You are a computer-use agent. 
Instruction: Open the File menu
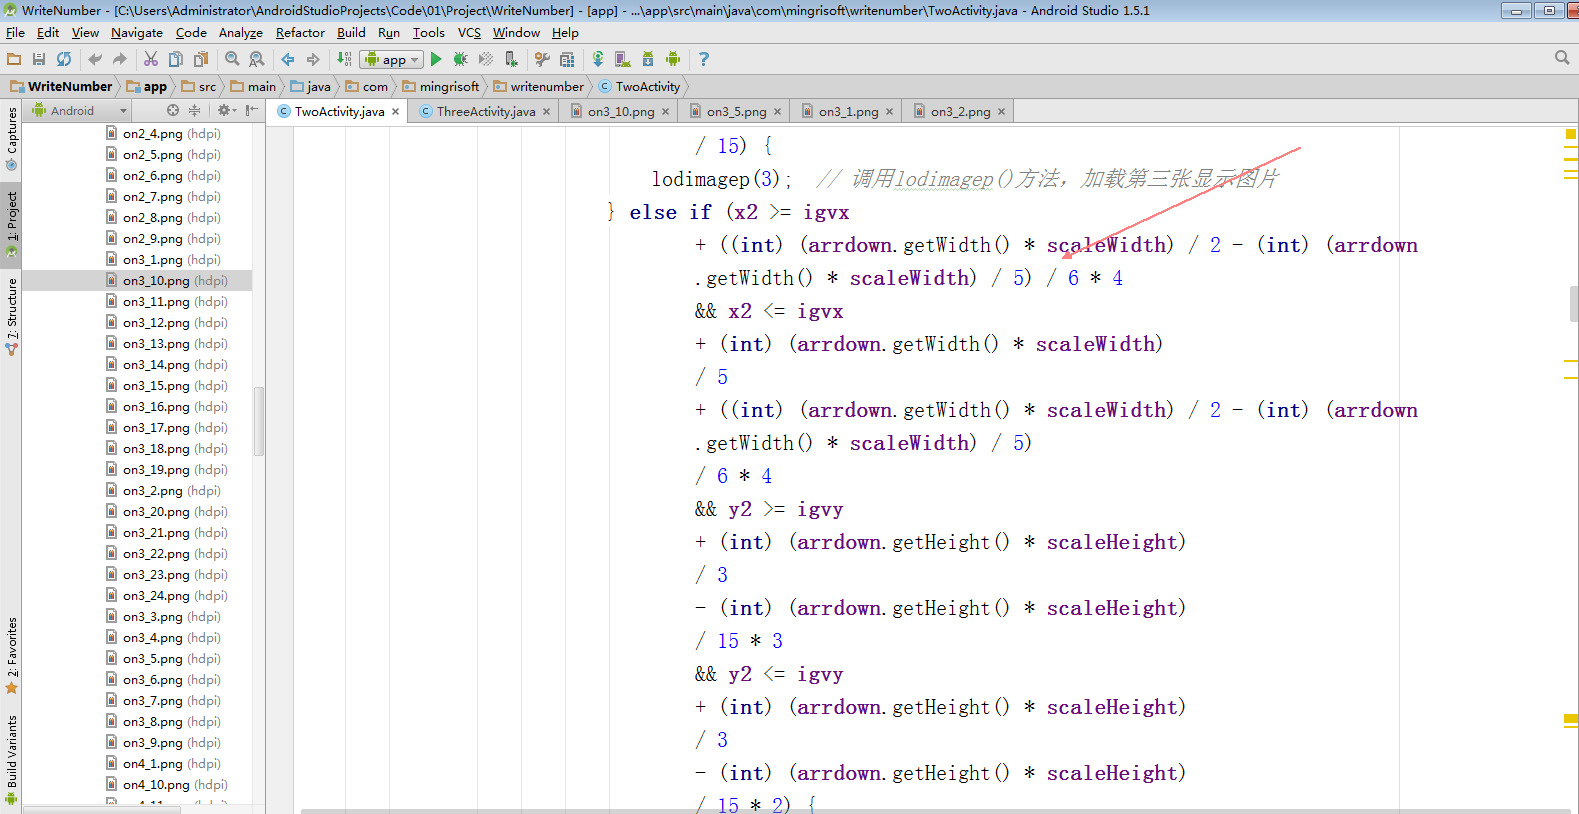(x=15, y=32)
